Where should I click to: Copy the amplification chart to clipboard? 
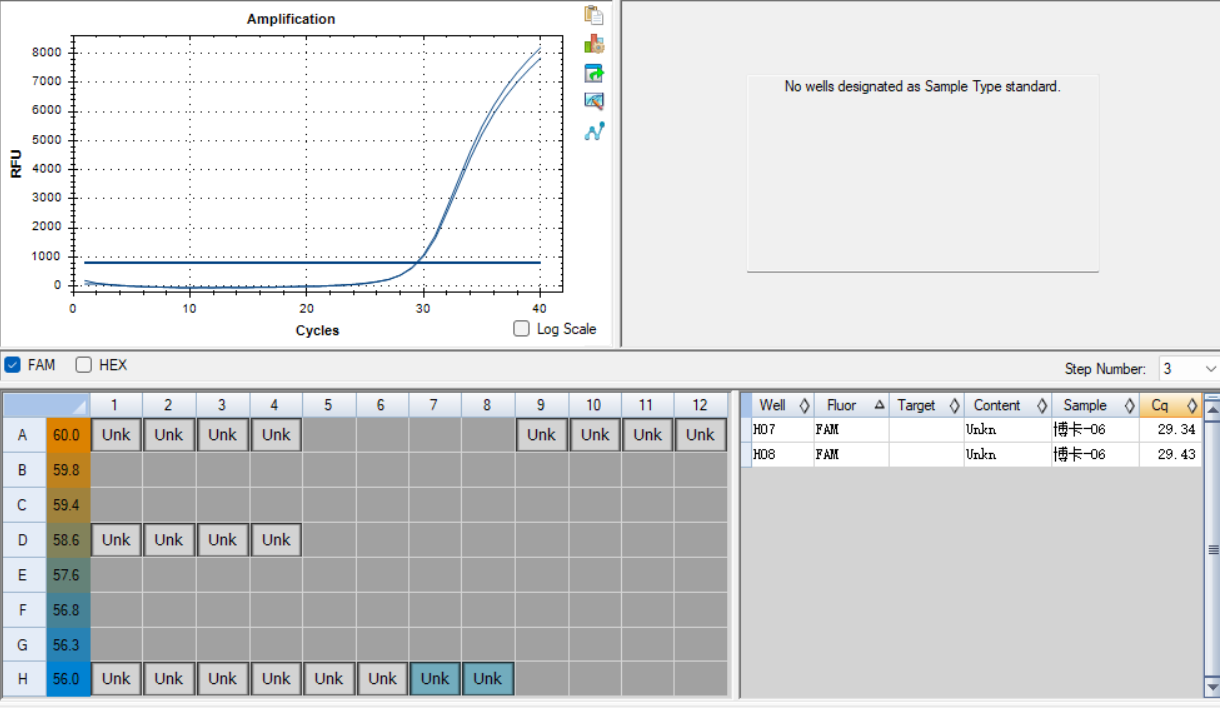pos(594,15)
